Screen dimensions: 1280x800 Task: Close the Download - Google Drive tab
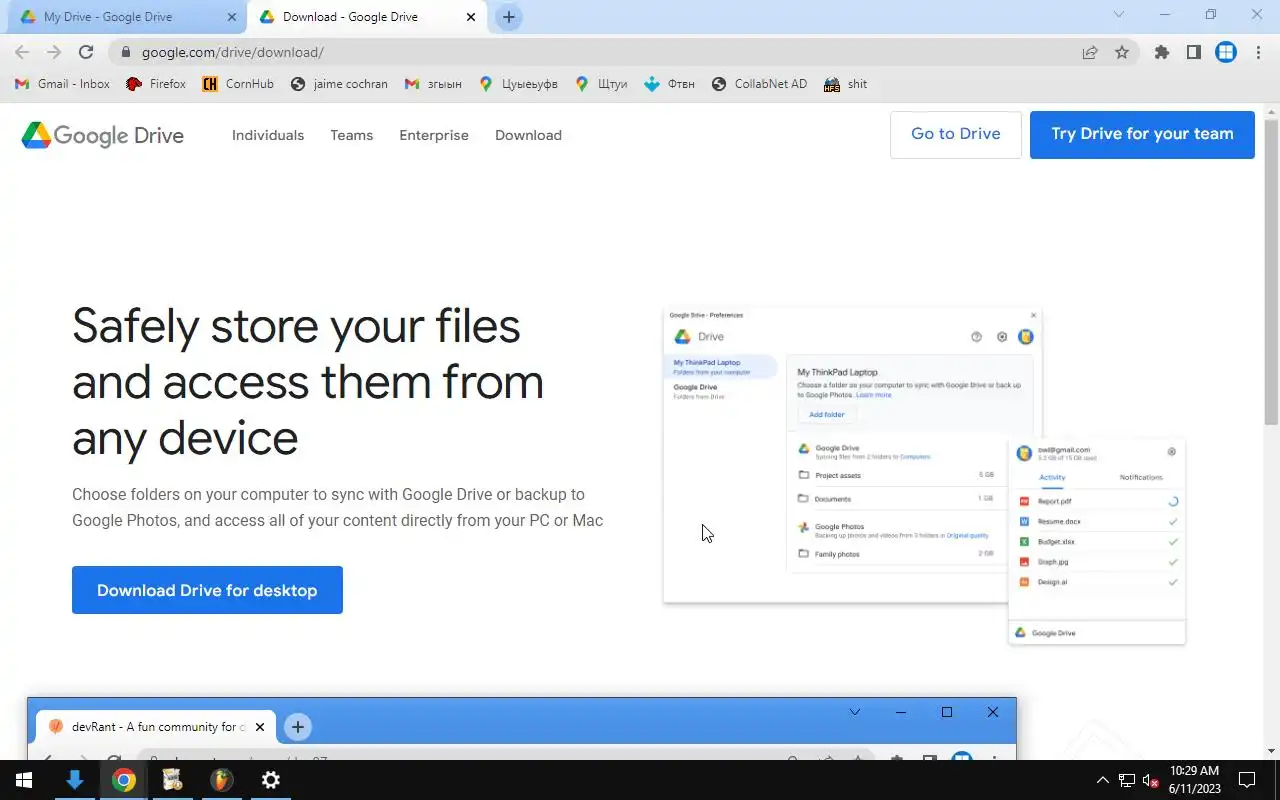pyautogui.click(x=471, y=17)
